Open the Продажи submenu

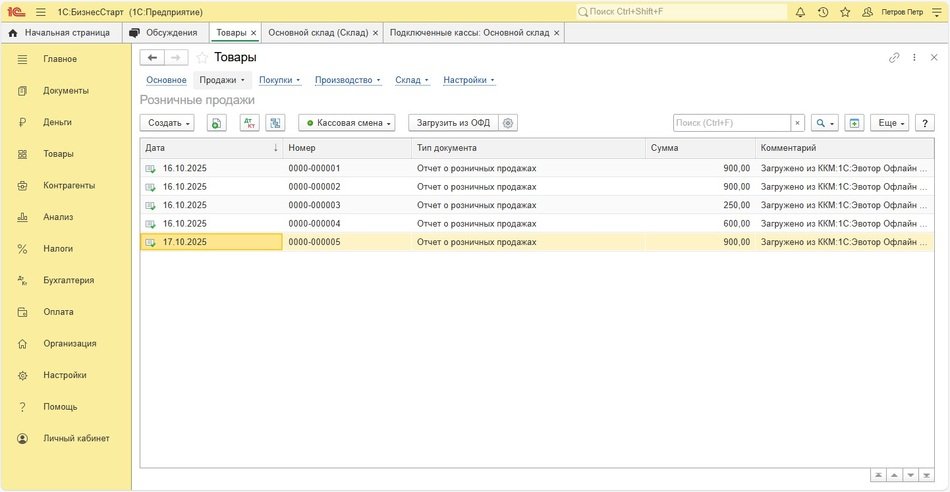[x=221, y=80]
